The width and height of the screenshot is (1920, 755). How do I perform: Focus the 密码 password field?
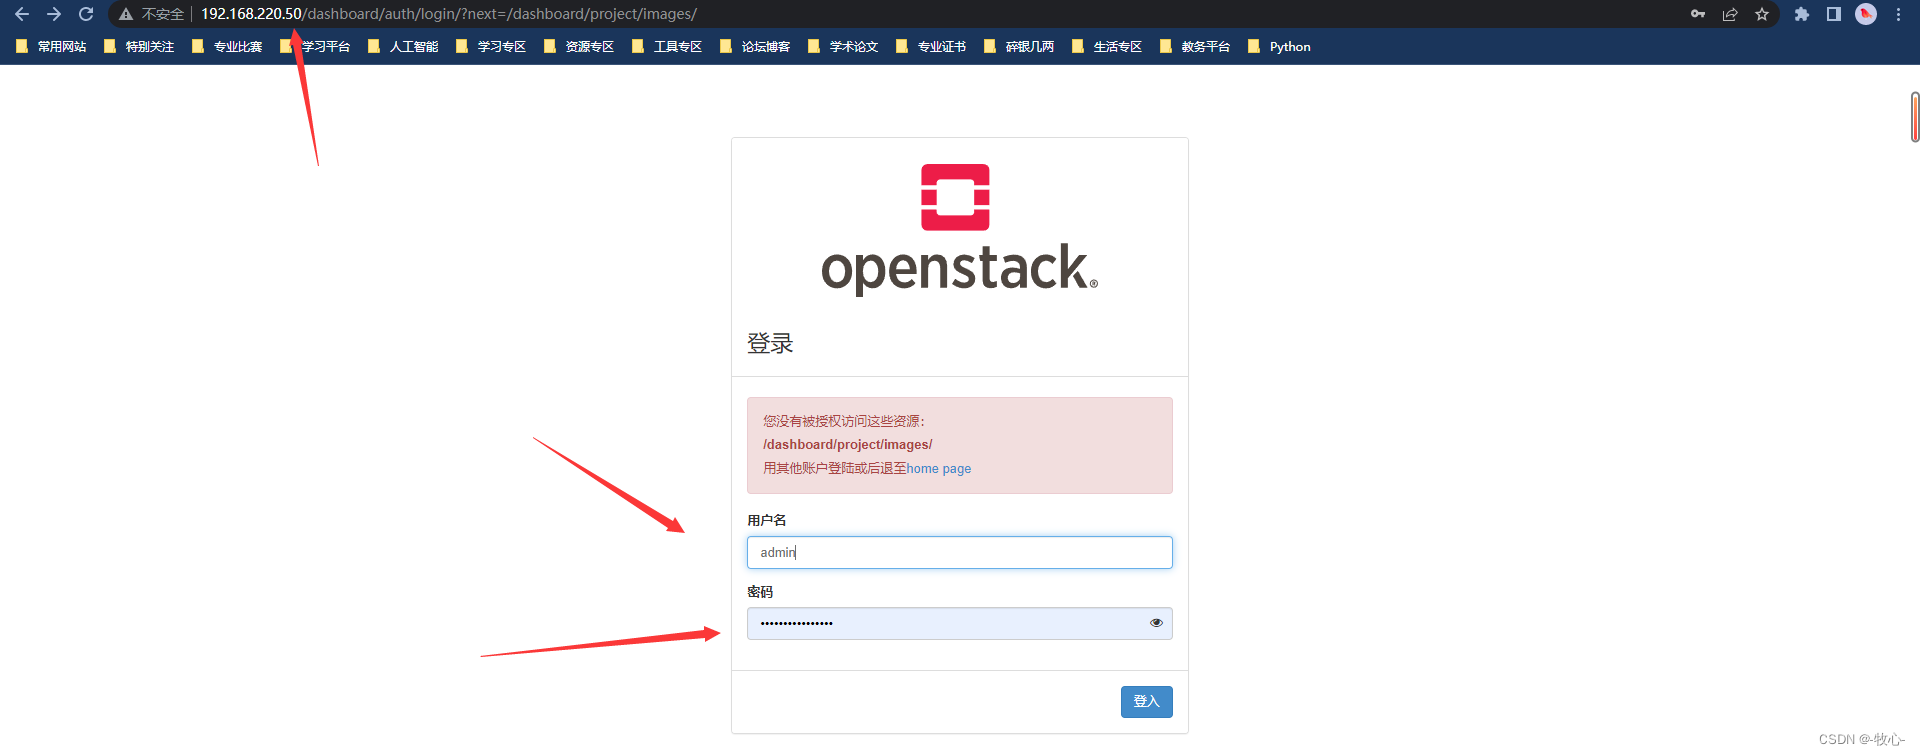click(960, 624)
